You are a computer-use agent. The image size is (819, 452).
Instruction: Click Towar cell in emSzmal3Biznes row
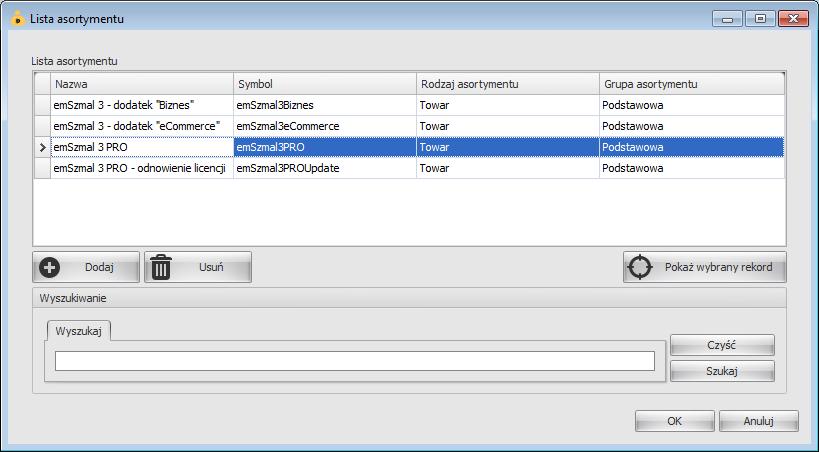508,106
